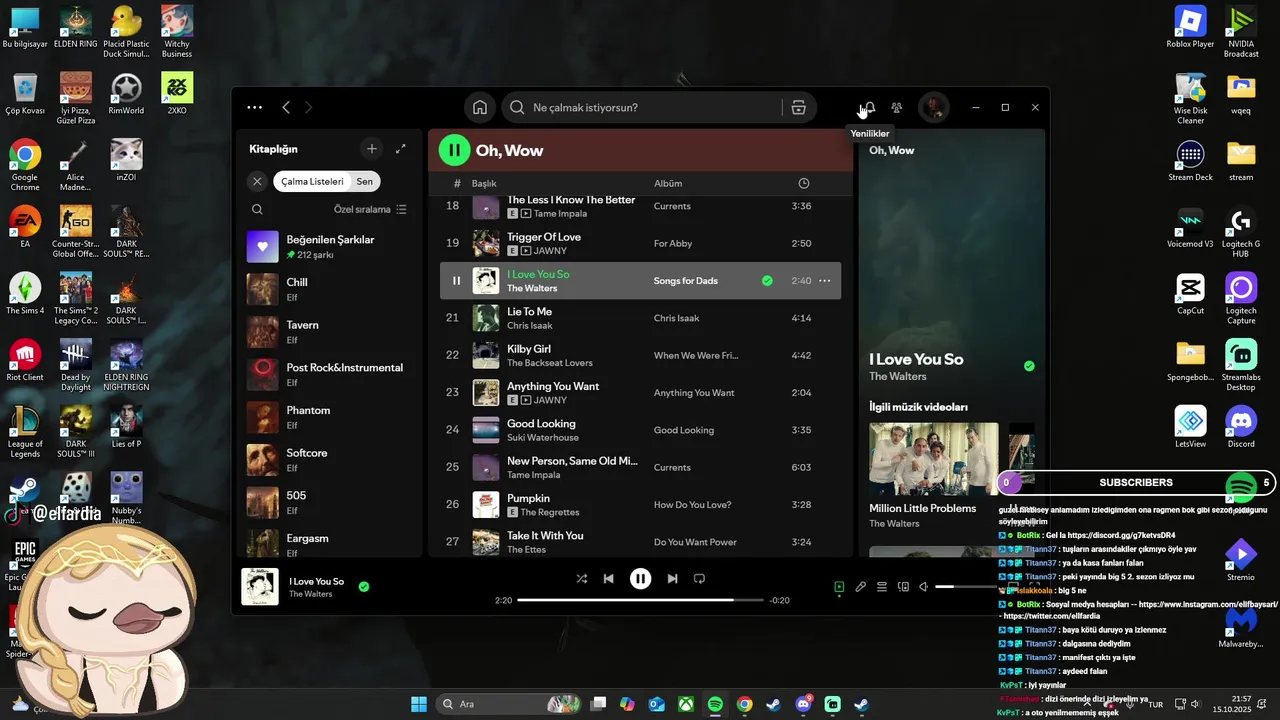Skip to the next track
This screenshot has width=1280, height=720.
coord(672,579)
